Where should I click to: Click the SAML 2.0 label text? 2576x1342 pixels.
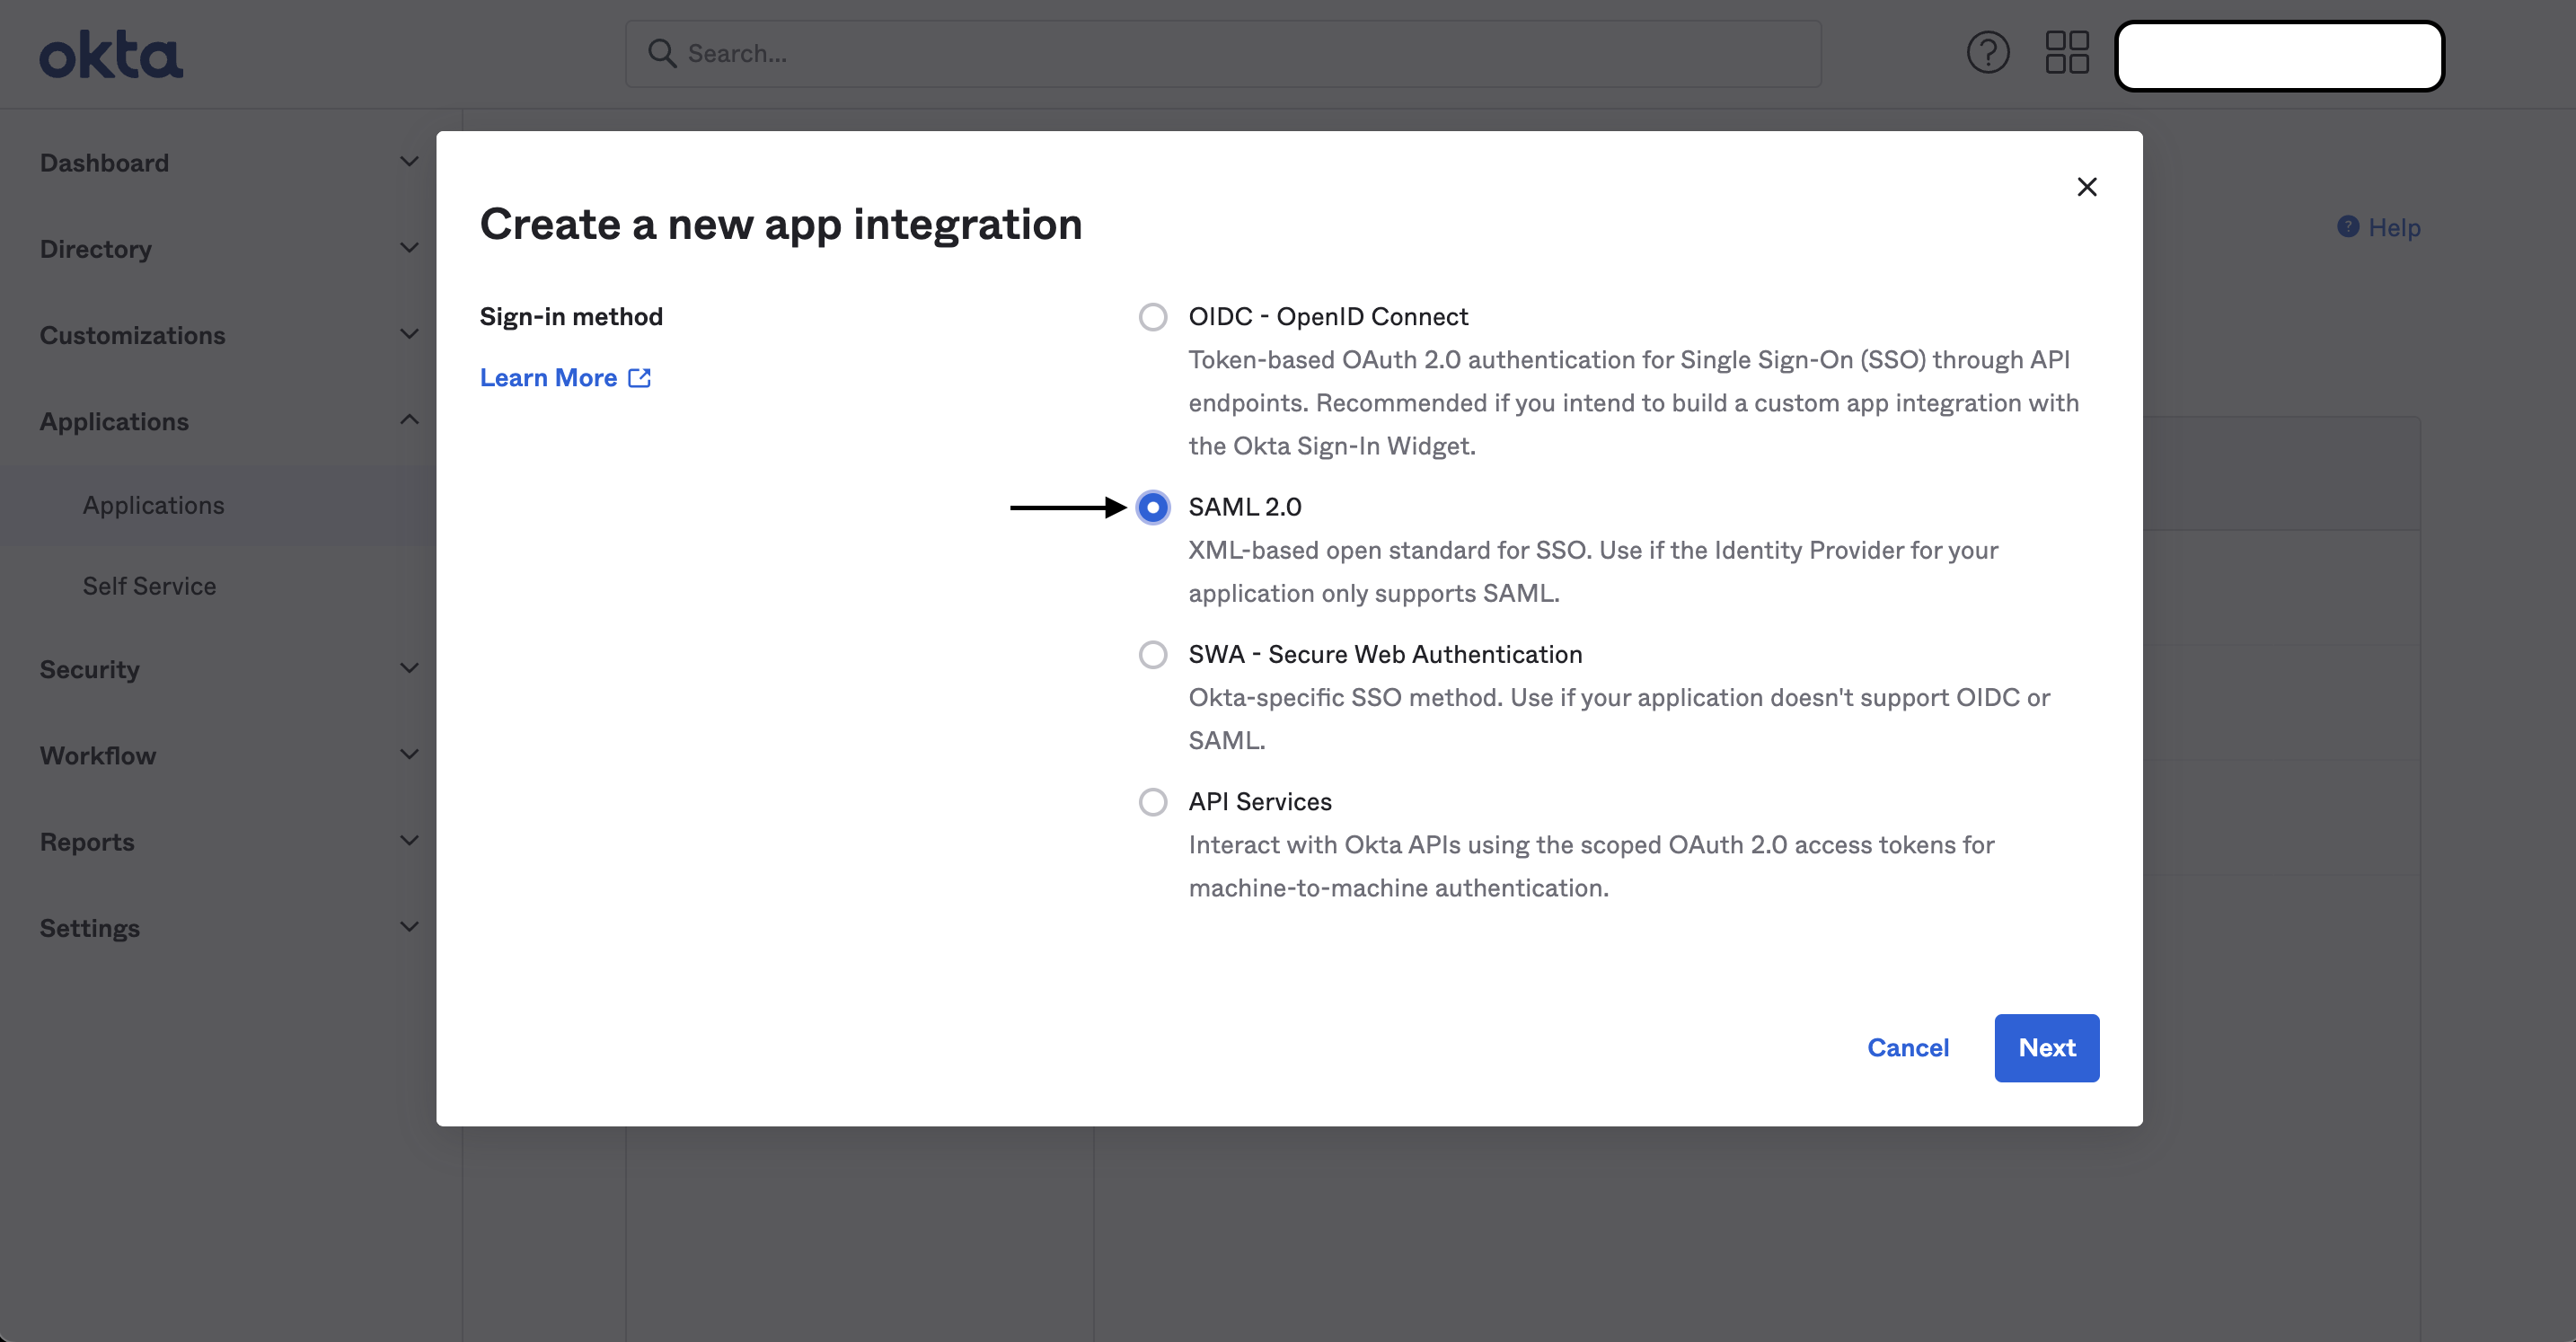click(x=1245, y=508)
